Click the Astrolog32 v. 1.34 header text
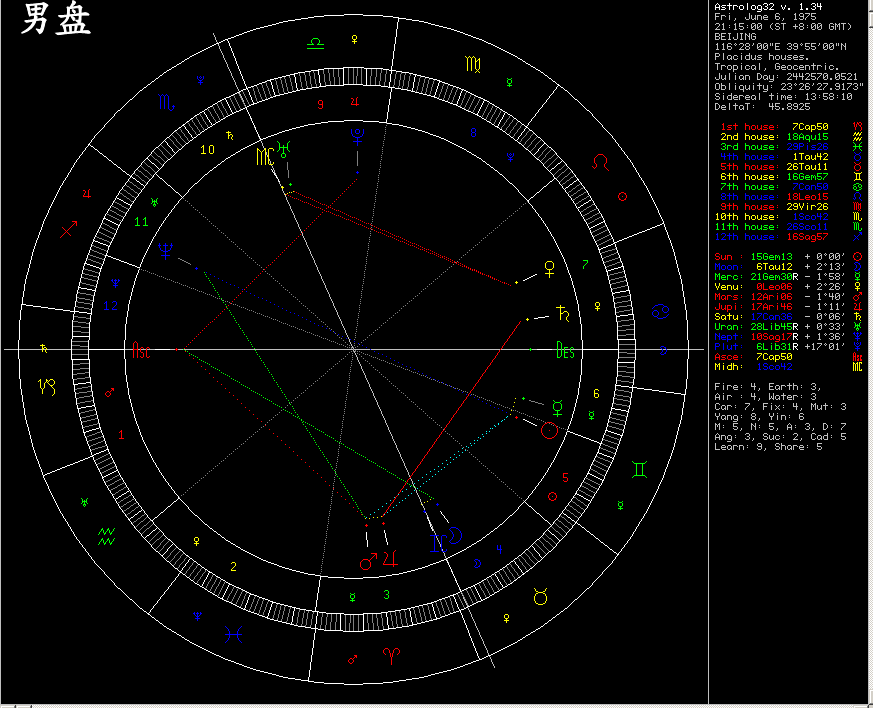This screenshot has width=873, height=708. click(x=770, y=7)
